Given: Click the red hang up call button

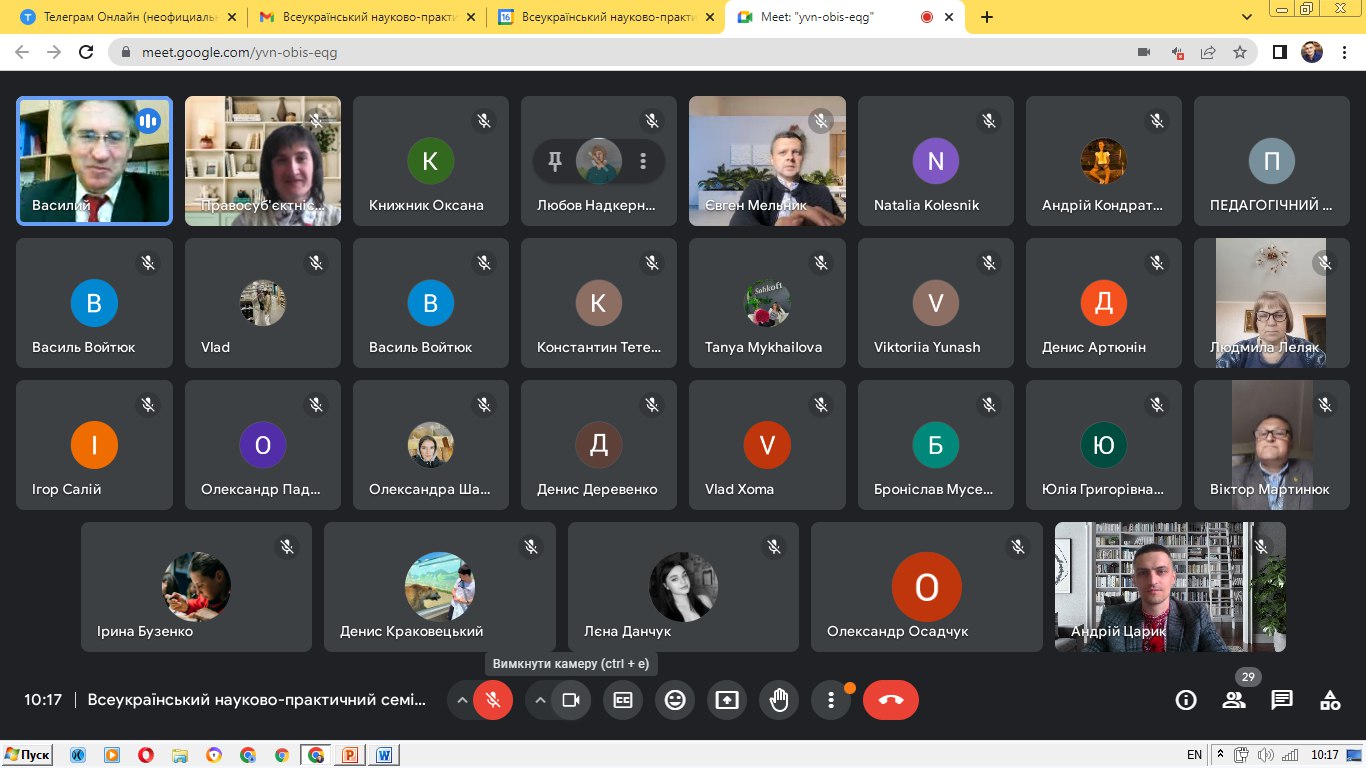Looking at the screenshot, I should (890, 700).
